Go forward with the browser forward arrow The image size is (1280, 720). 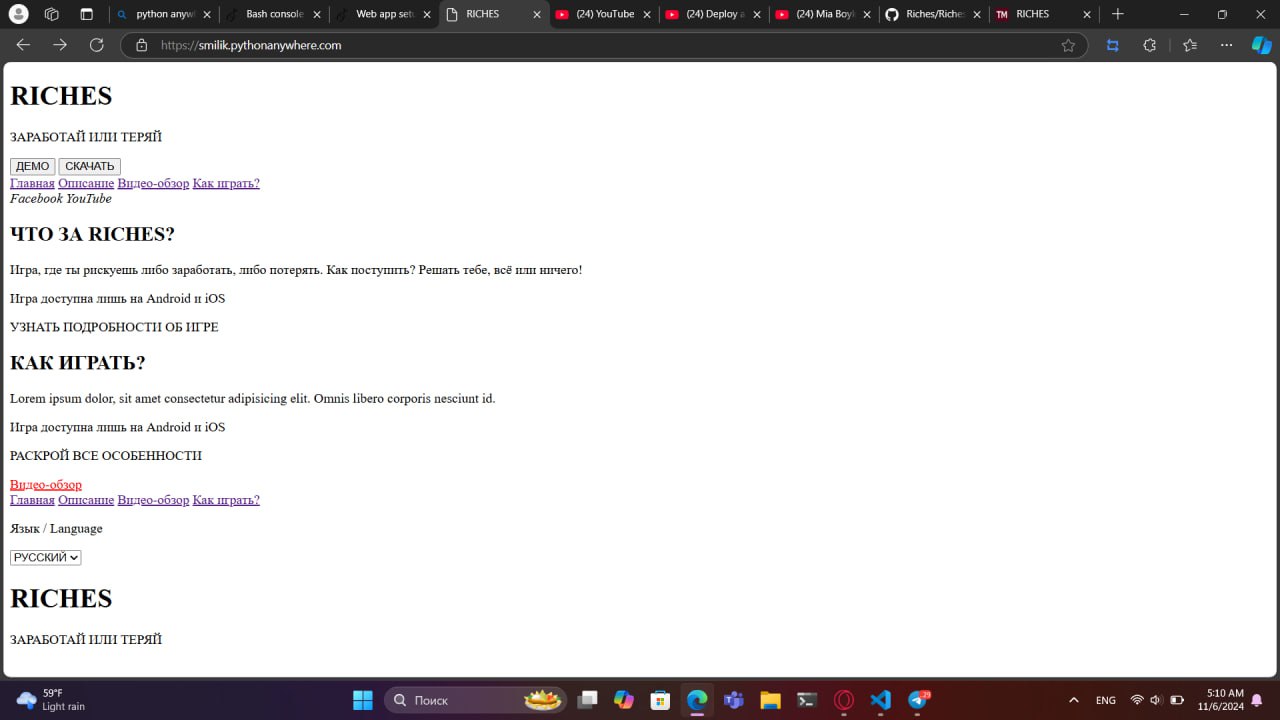click(60, 45)
